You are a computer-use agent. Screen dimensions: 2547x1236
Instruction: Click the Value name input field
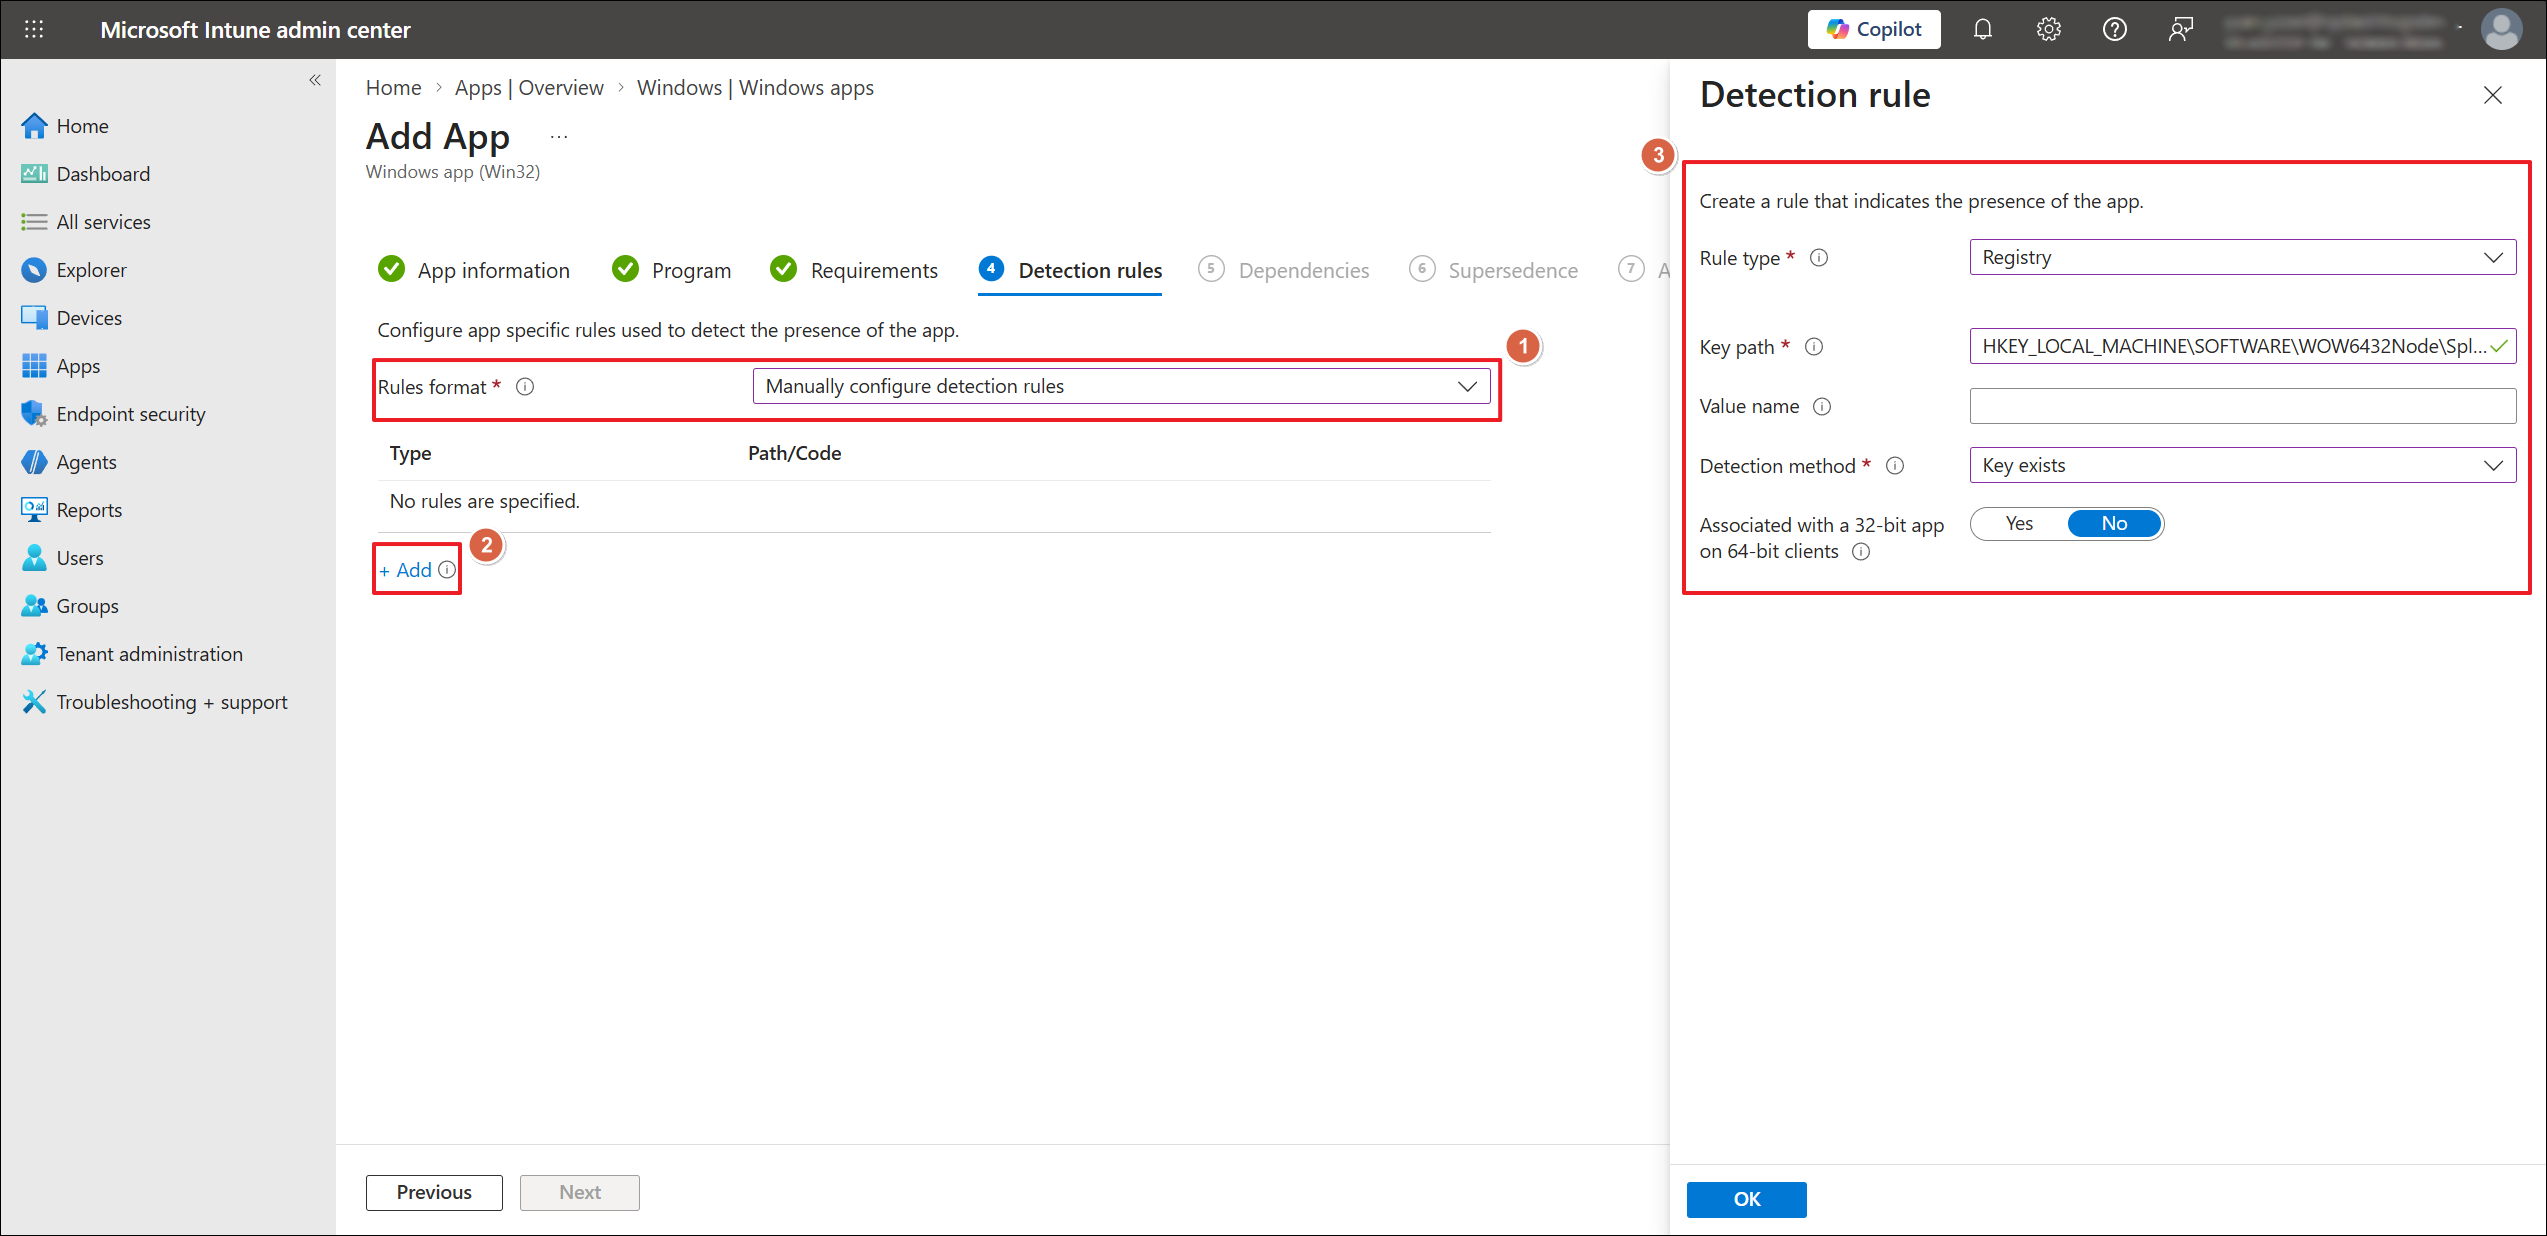(2242, 406)
